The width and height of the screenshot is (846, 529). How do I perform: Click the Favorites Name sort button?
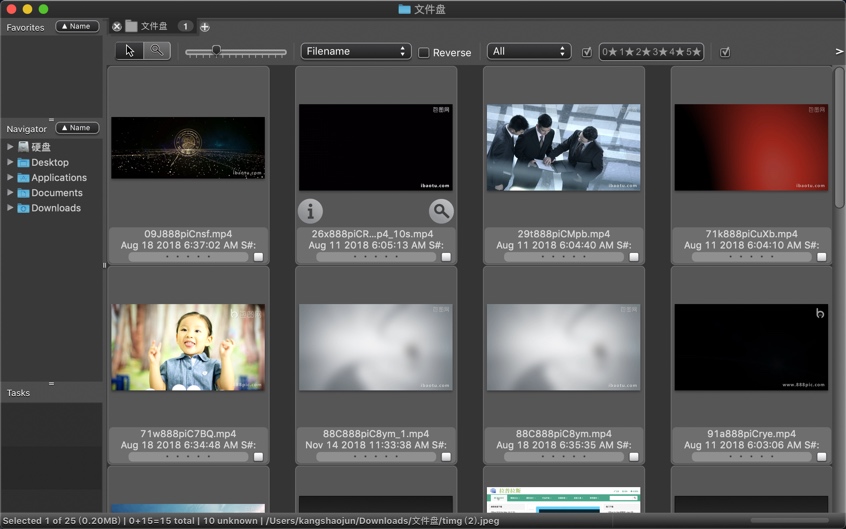point(77,26)
